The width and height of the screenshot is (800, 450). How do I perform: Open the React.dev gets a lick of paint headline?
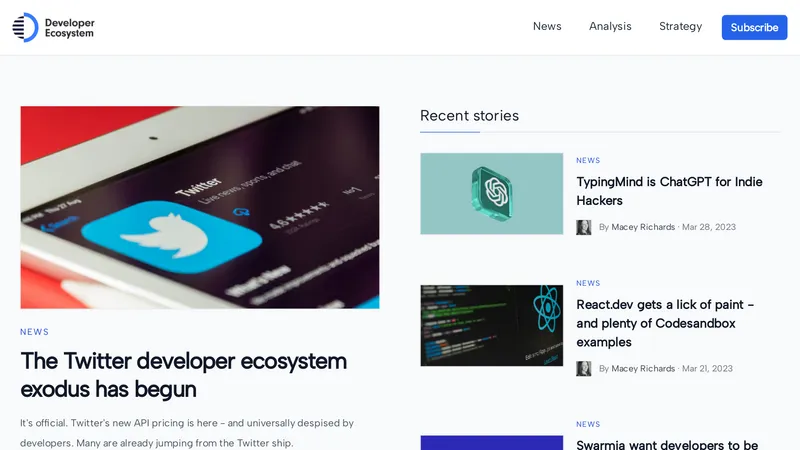(665, 323)
